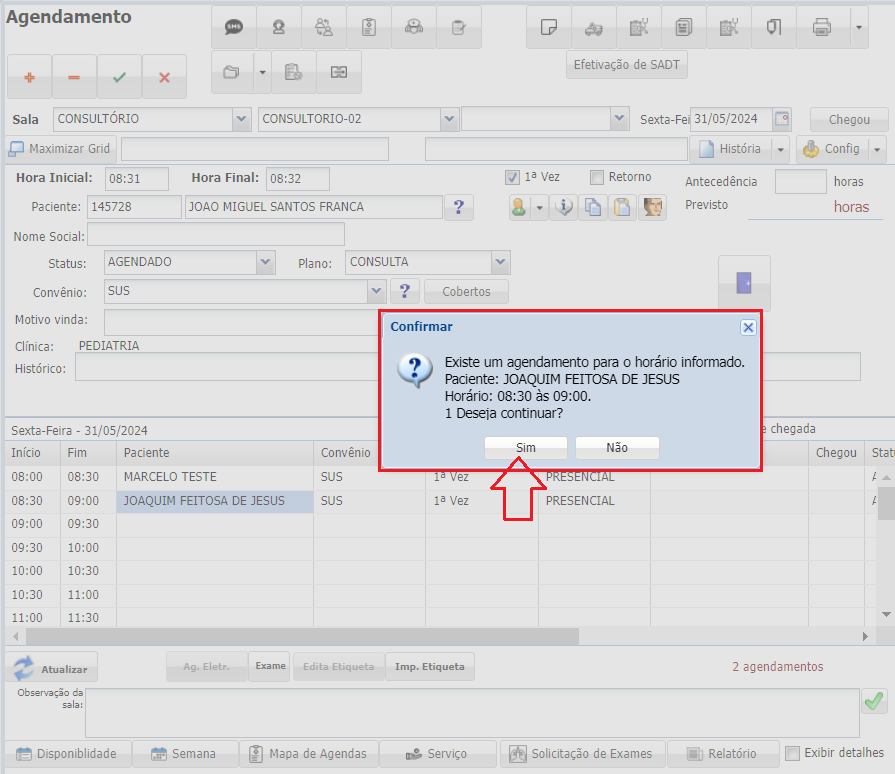Click the orange minus remove button
This screenshot has height=774, width=895.
click(74, 77)
